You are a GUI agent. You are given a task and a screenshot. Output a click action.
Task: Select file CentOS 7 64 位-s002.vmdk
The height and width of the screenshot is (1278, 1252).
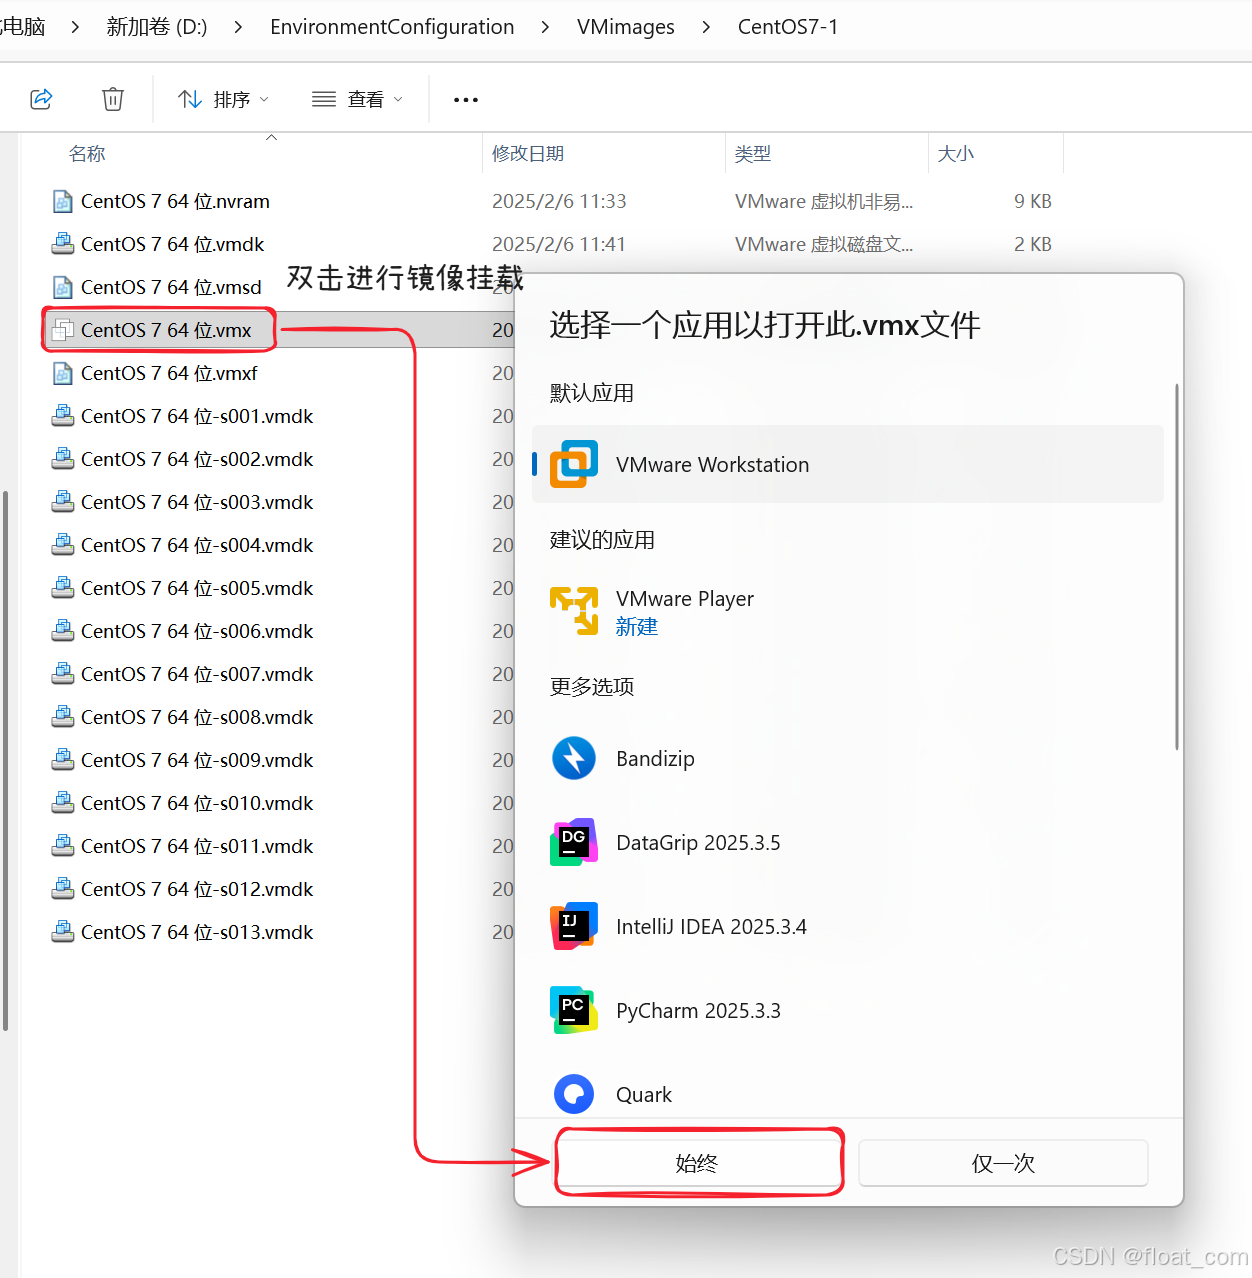(197, 459)
